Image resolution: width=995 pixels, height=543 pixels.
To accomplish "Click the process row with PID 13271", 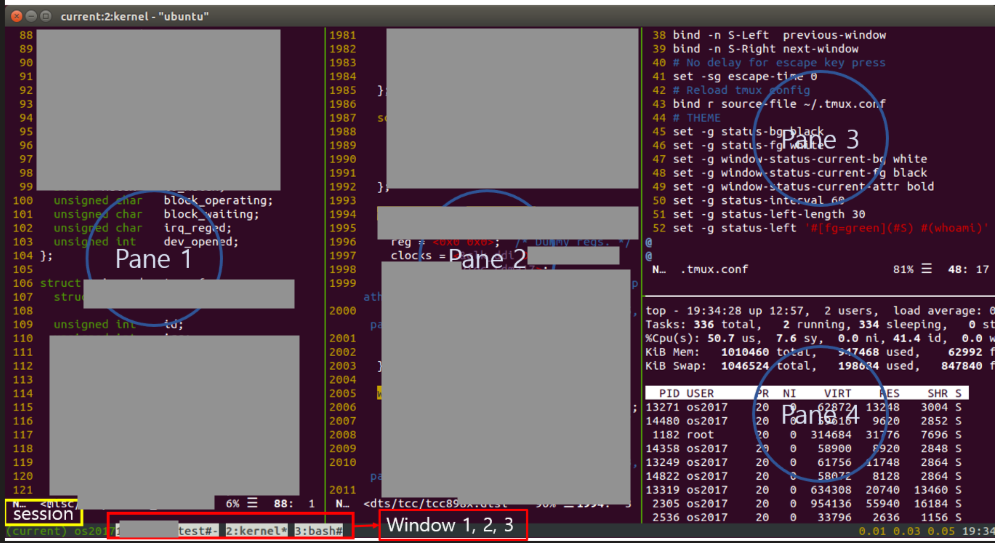I will point(804,407).
